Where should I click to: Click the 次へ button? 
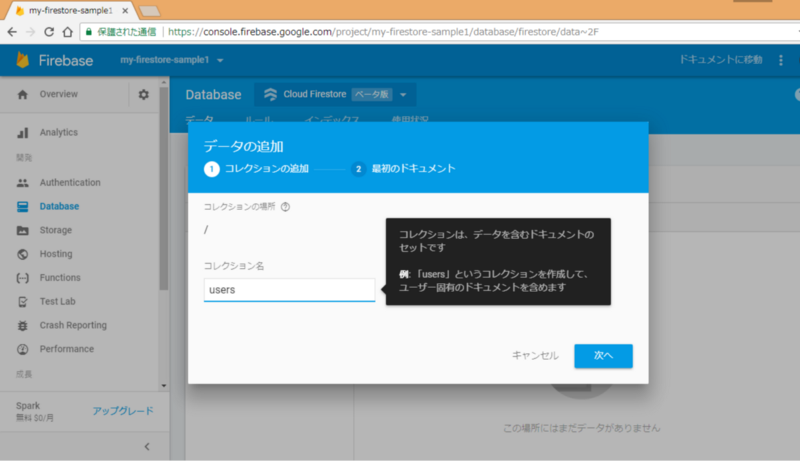603,356
